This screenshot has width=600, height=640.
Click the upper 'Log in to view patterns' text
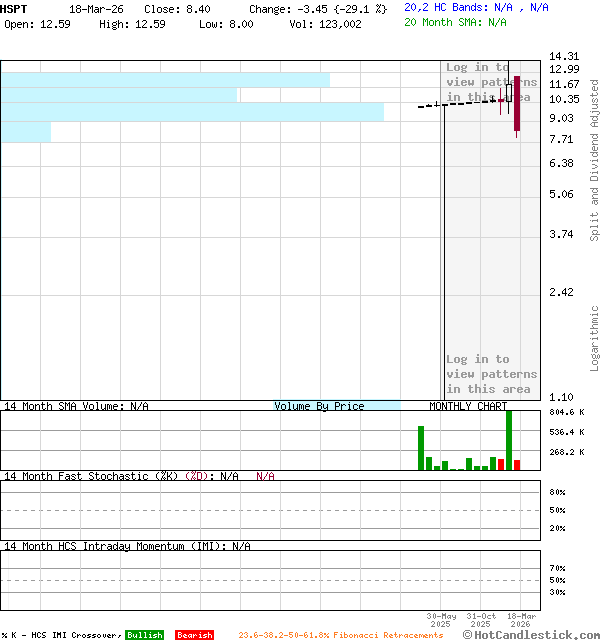pos(491,82)
